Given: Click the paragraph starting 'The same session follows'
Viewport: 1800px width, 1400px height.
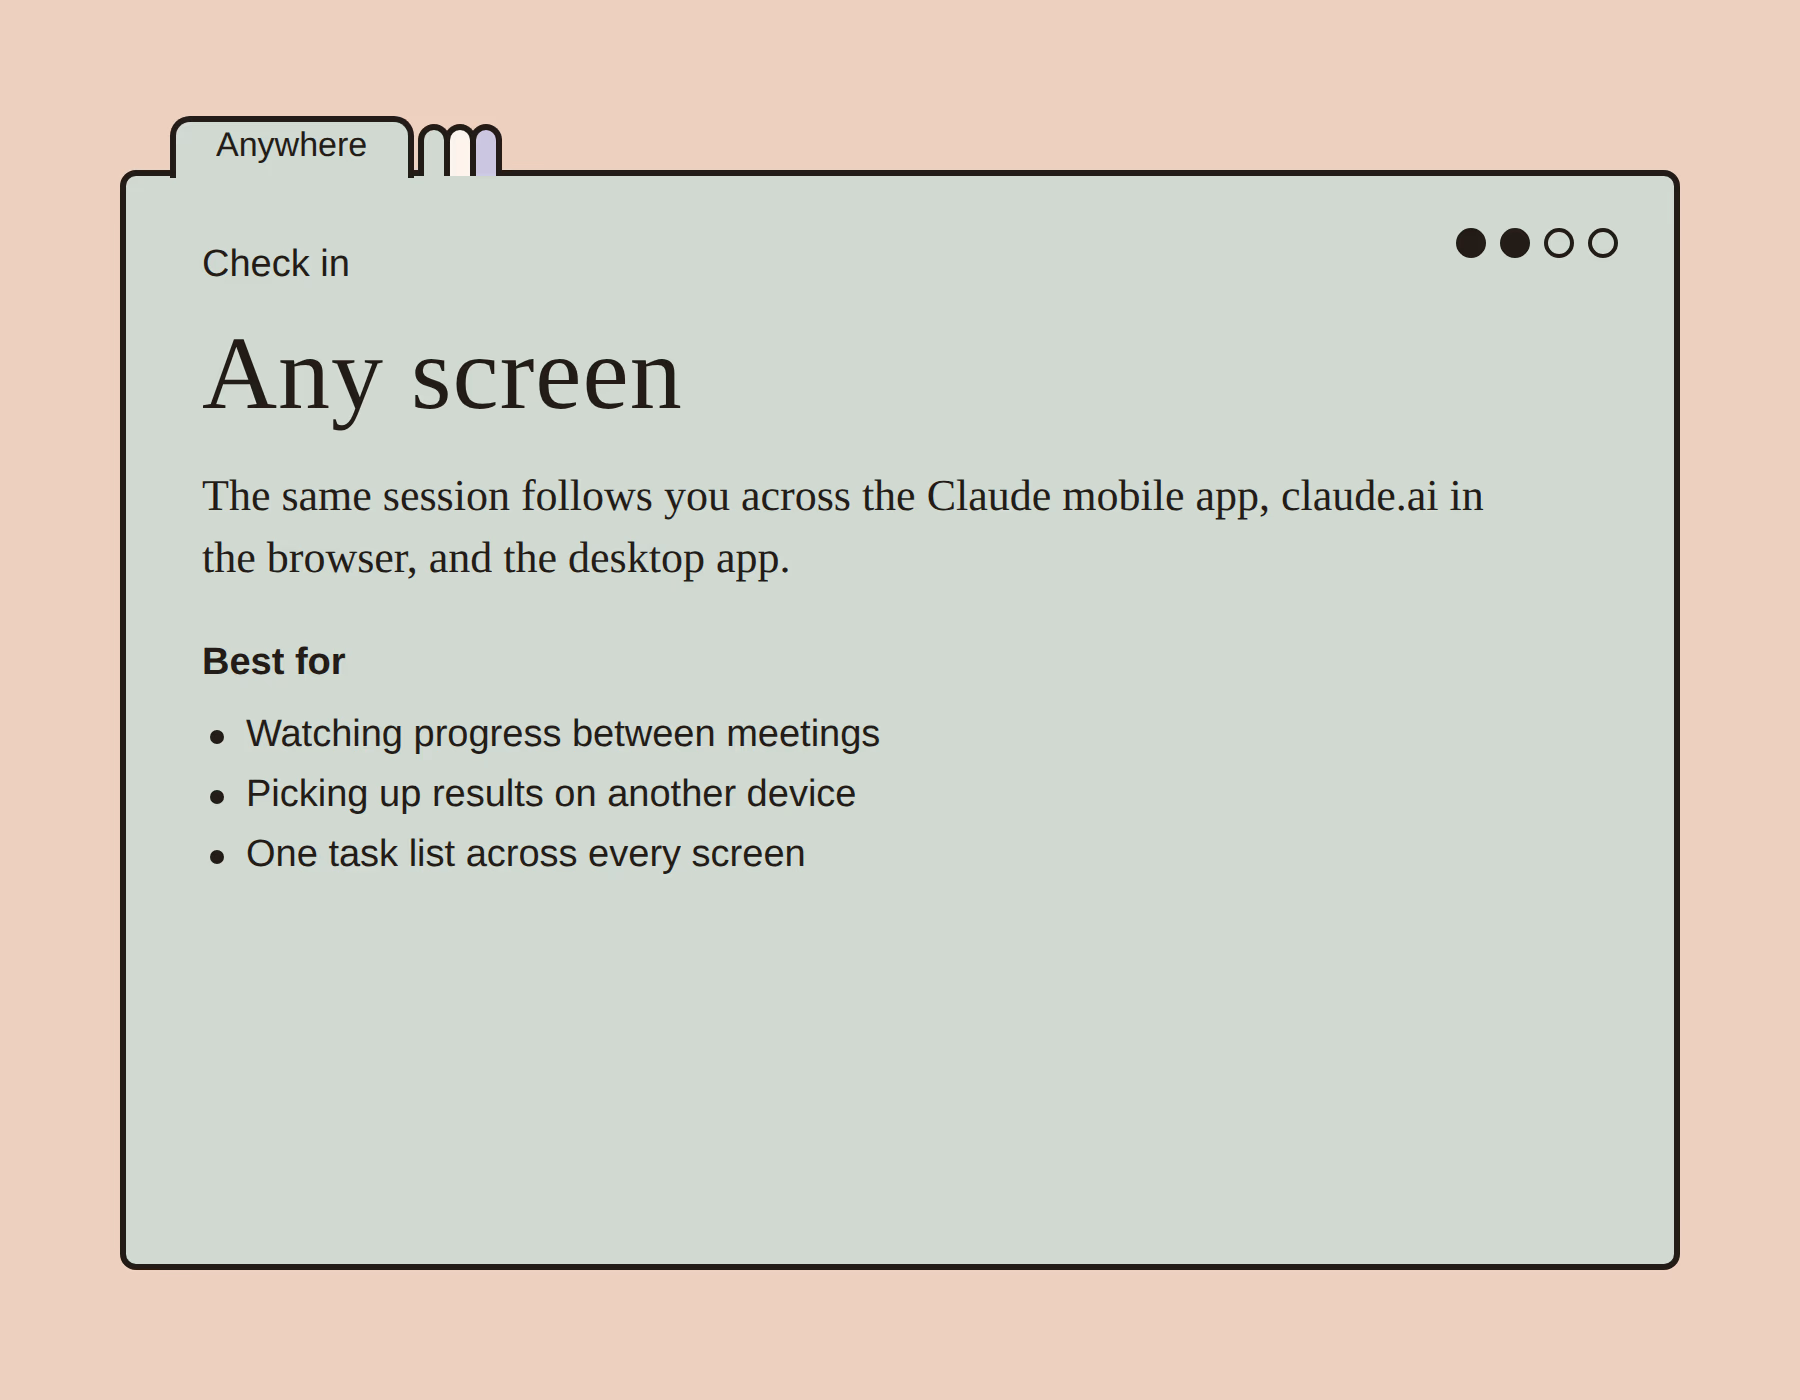Looking at the screenshot, I should click(843, 527).
